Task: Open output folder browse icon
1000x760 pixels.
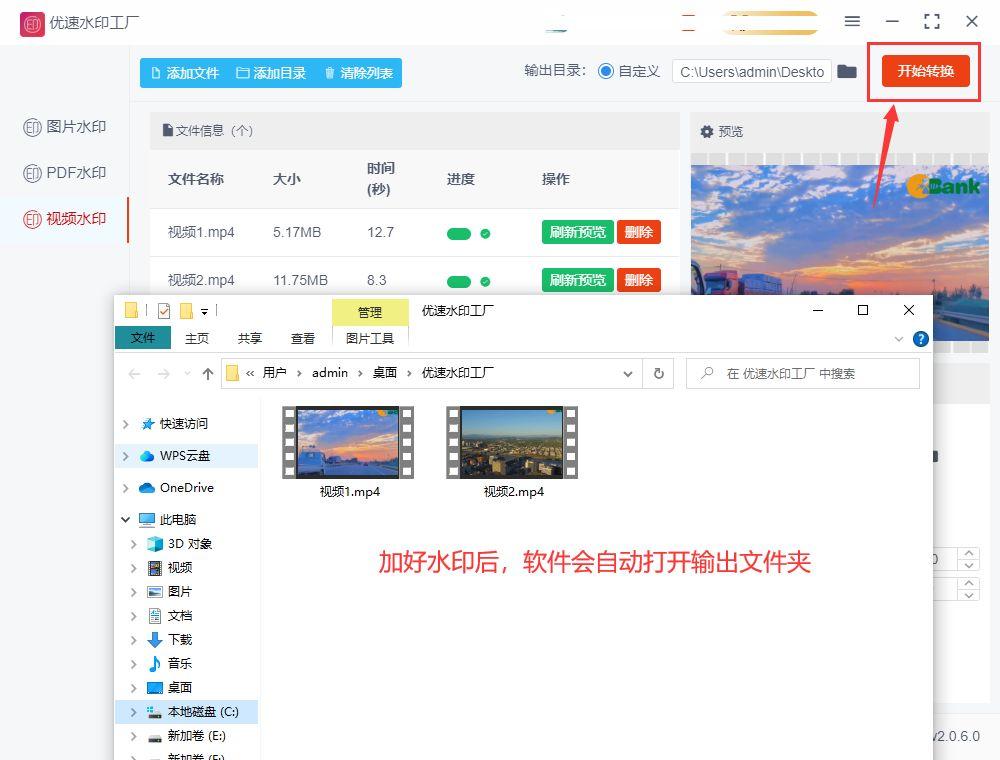Action: point(847,71)
